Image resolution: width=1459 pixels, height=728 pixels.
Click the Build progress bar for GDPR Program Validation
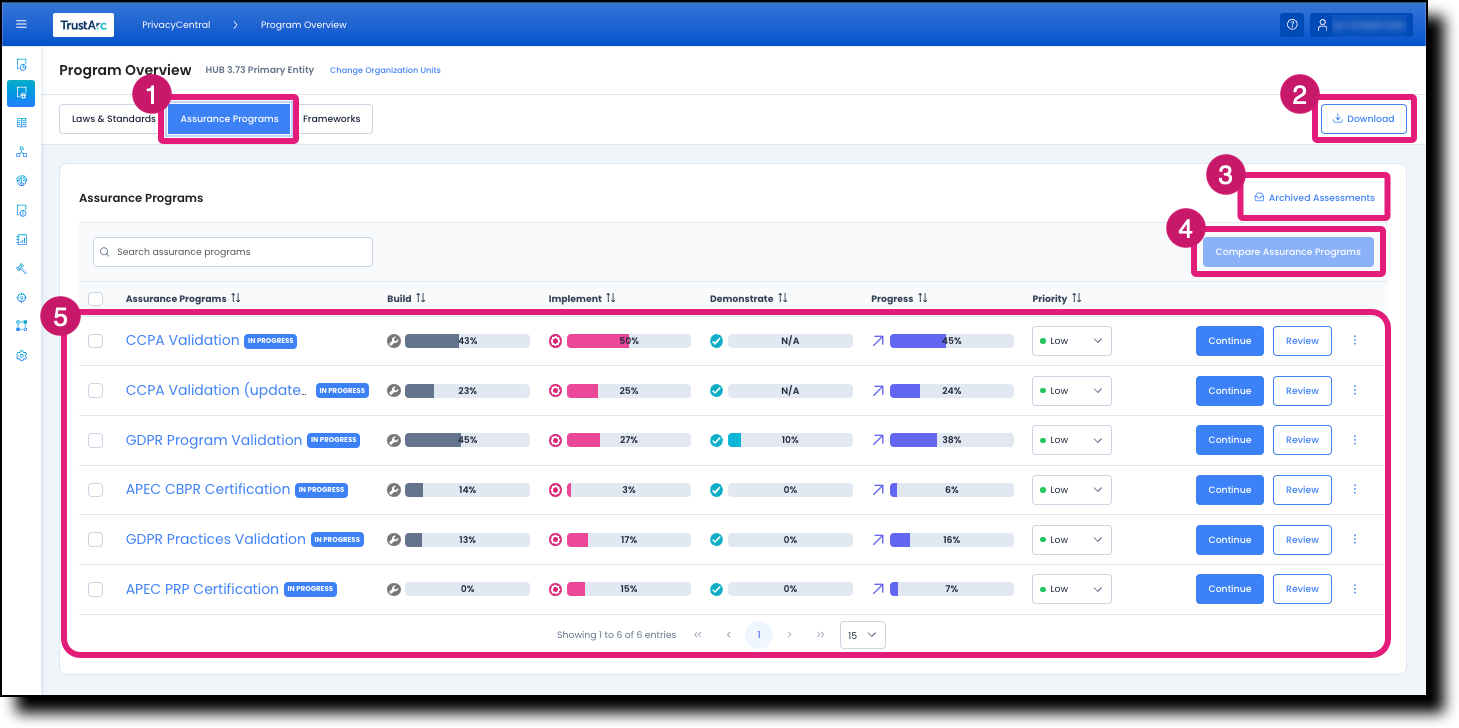point(466,439)
